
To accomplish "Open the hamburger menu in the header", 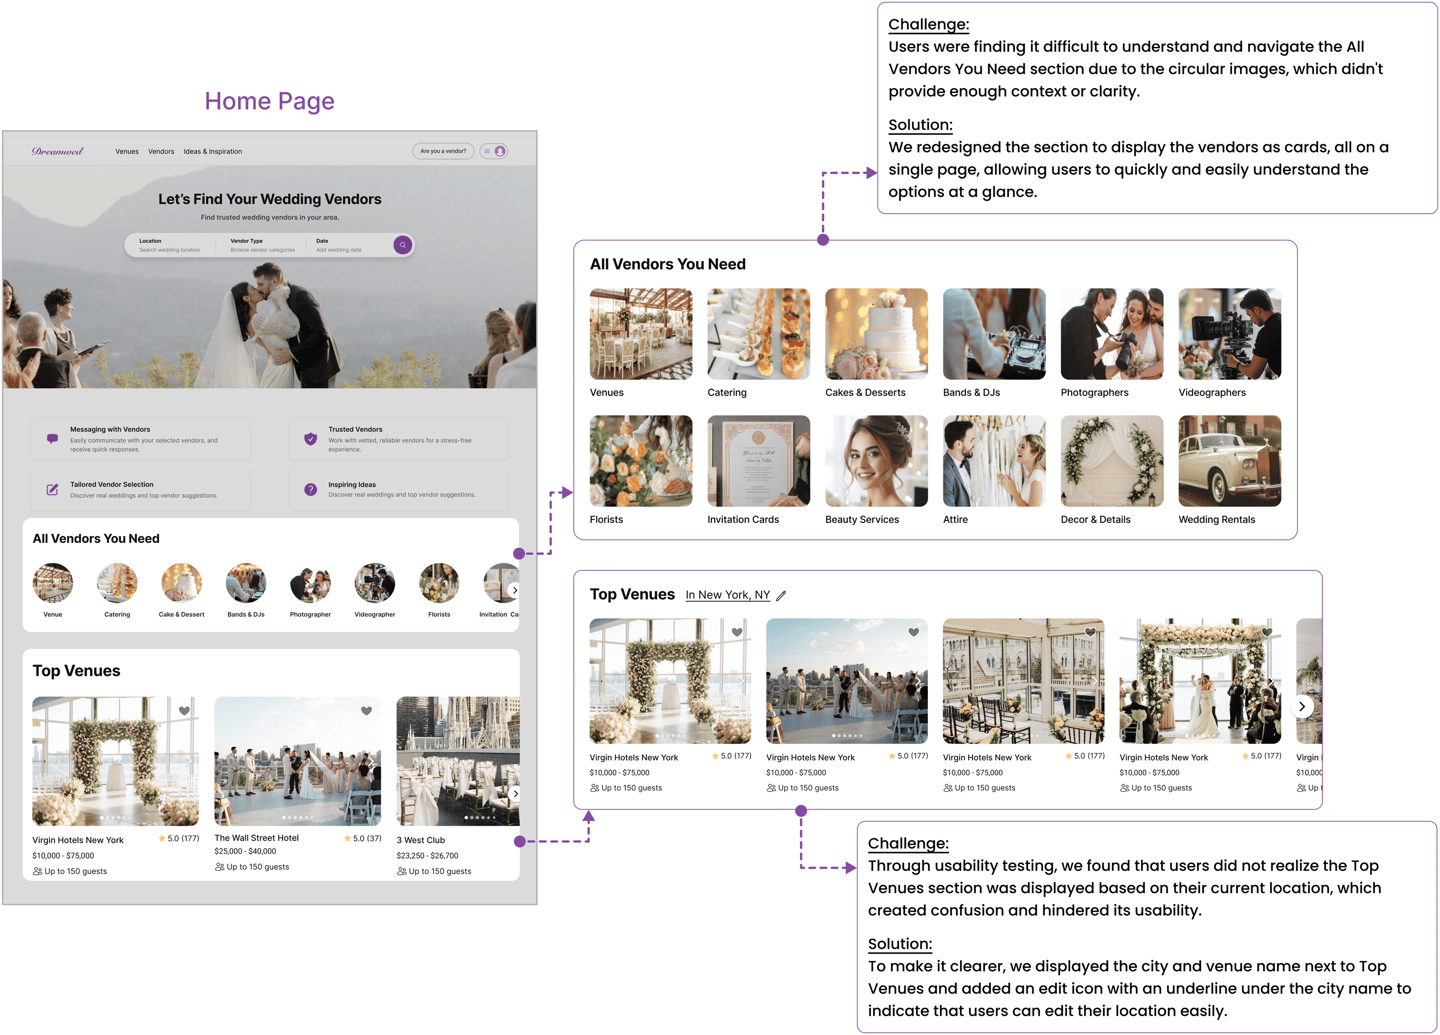I will pos(487,152).
